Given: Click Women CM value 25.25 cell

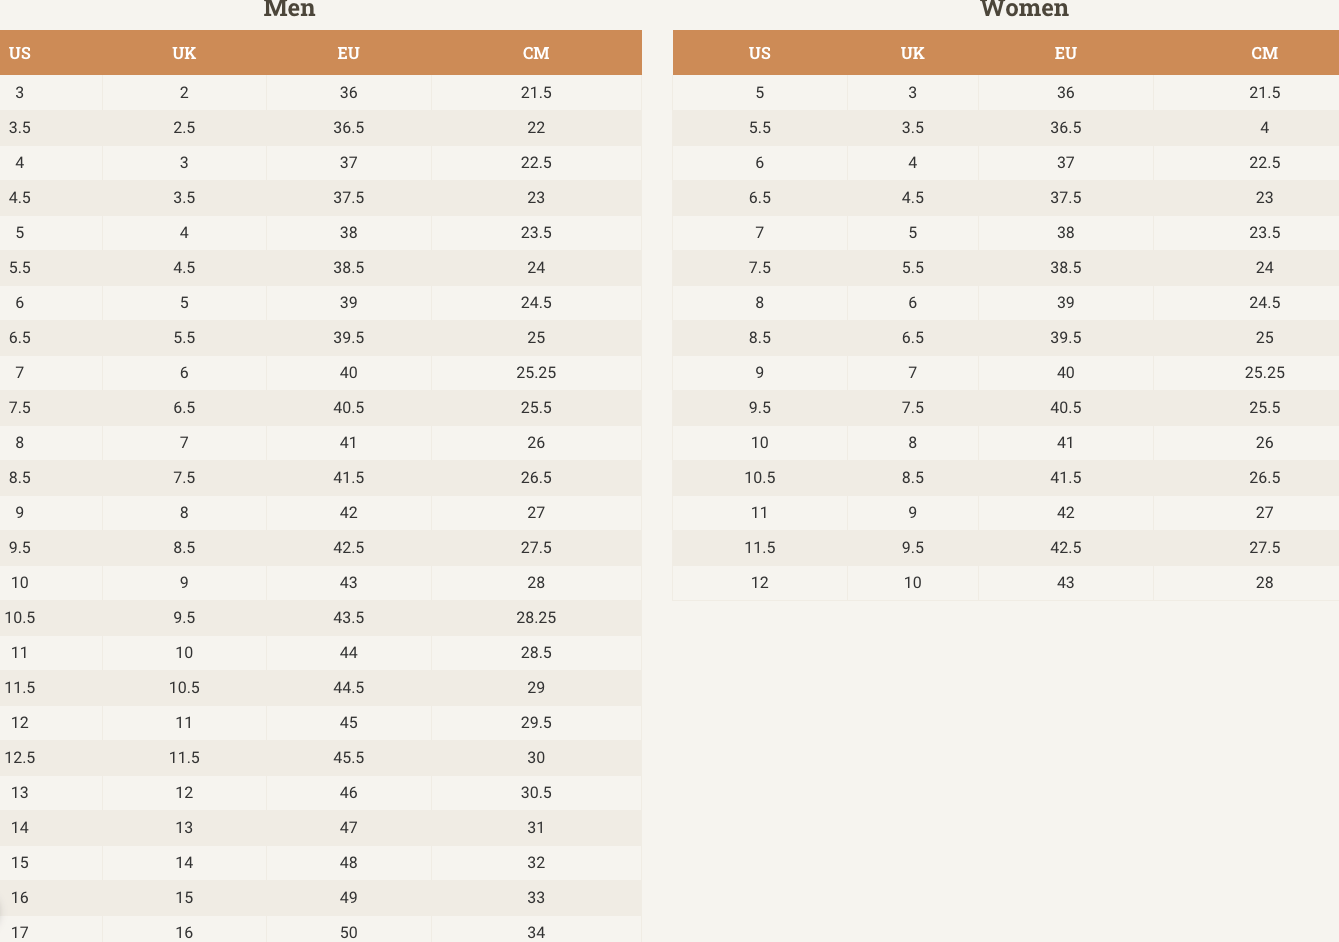Looking at the screenshot, I should pyautogui.click(x=1264, y=373).
